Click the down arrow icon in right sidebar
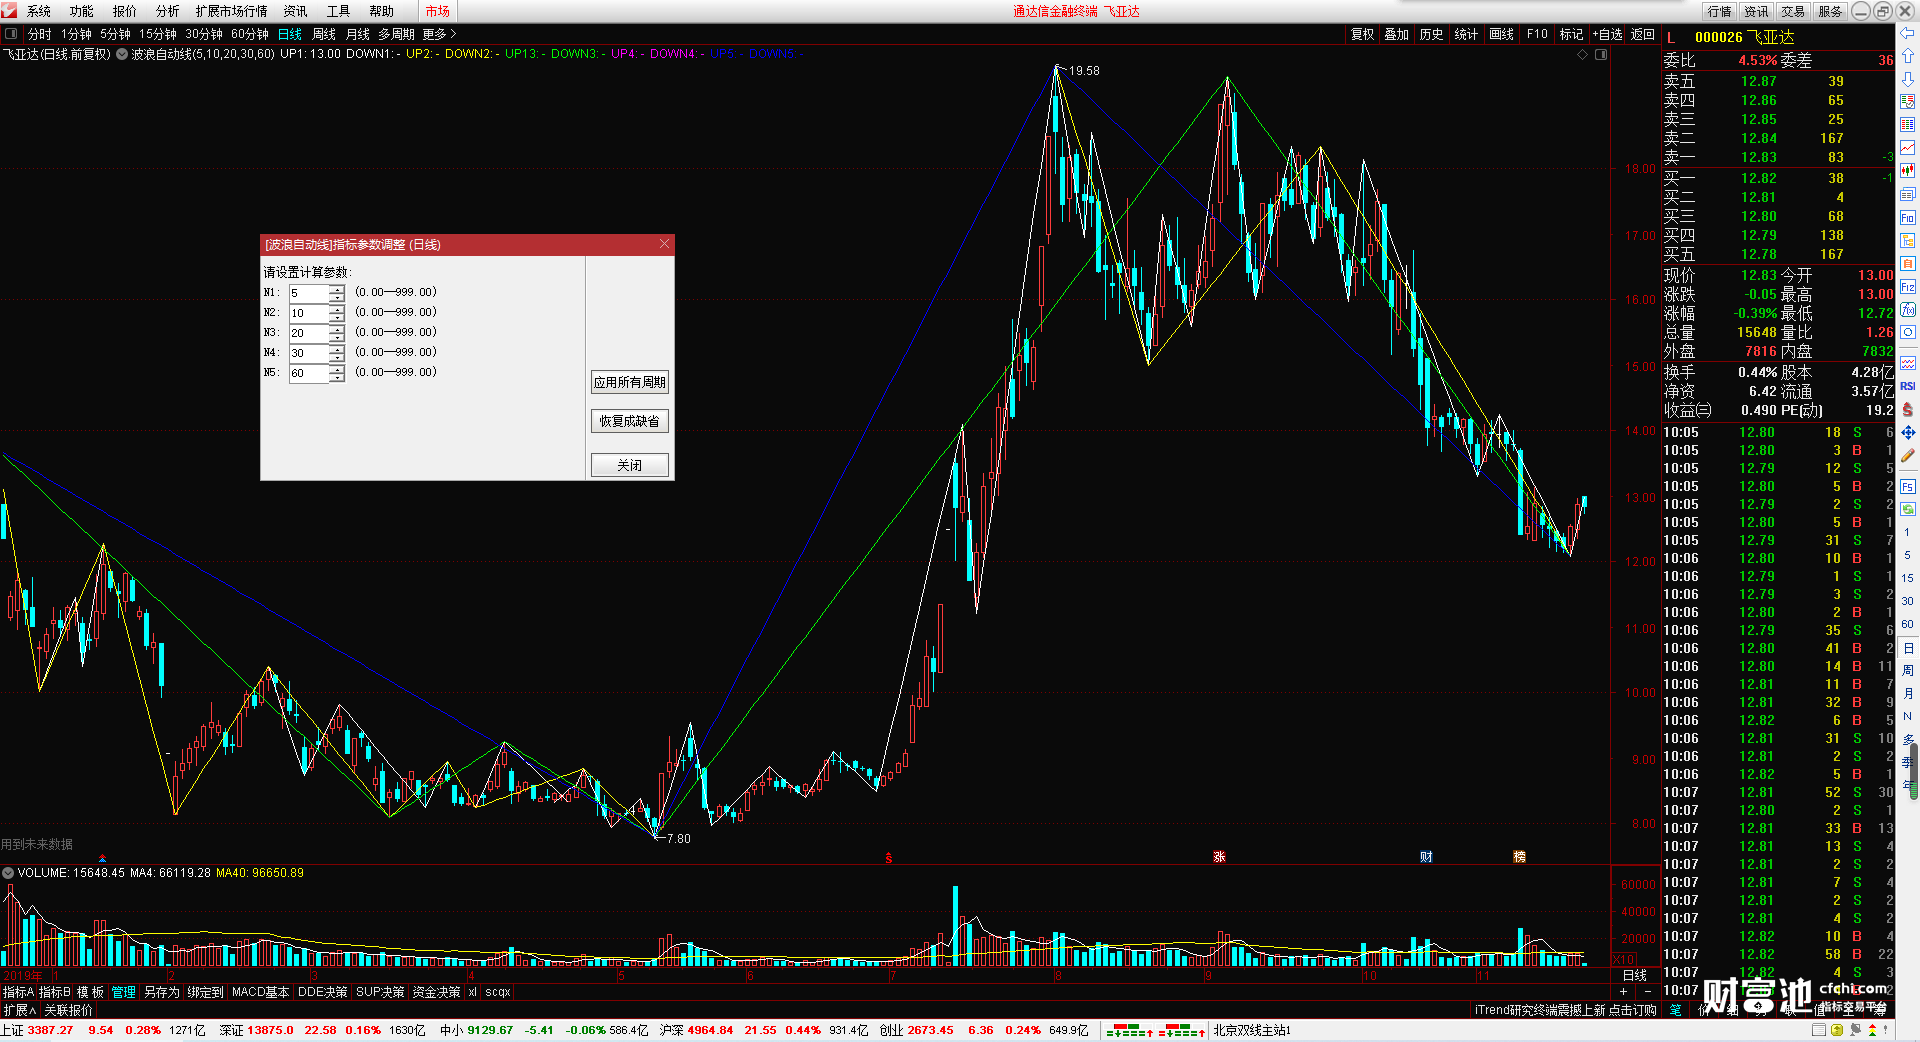 (x=1907, y=78)
